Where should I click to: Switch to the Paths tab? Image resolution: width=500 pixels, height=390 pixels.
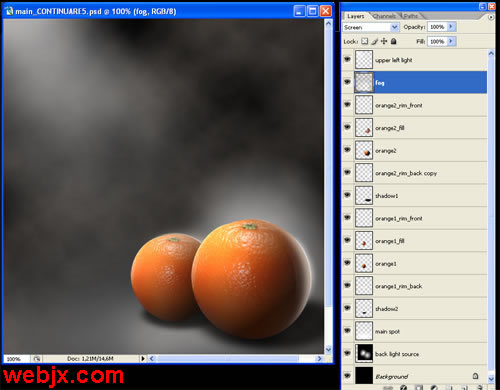[x=410, y=16]
